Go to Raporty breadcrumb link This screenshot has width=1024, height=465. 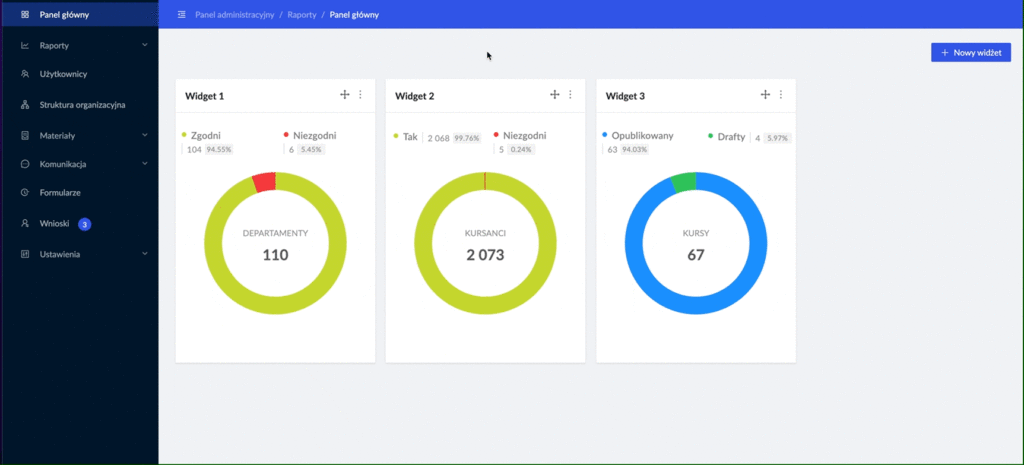click(301, 15)
